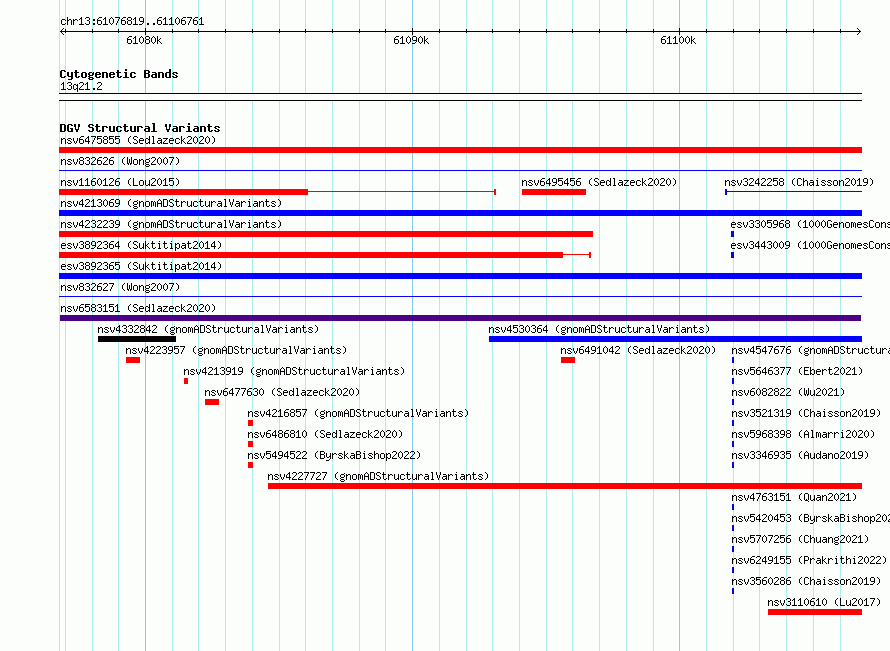Click the nsv4227727 gnomAD variant label
Image resolution: width=890 pixels, height=651 pixels.
(378, 476)
